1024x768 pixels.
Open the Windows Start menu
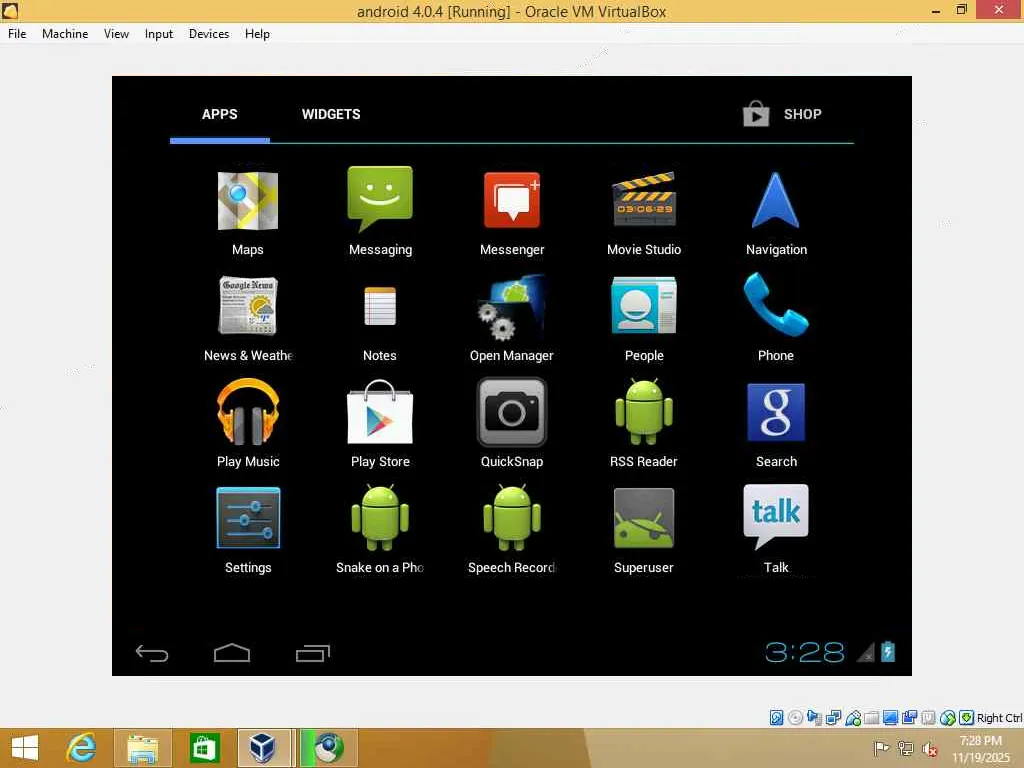[25, 748]
